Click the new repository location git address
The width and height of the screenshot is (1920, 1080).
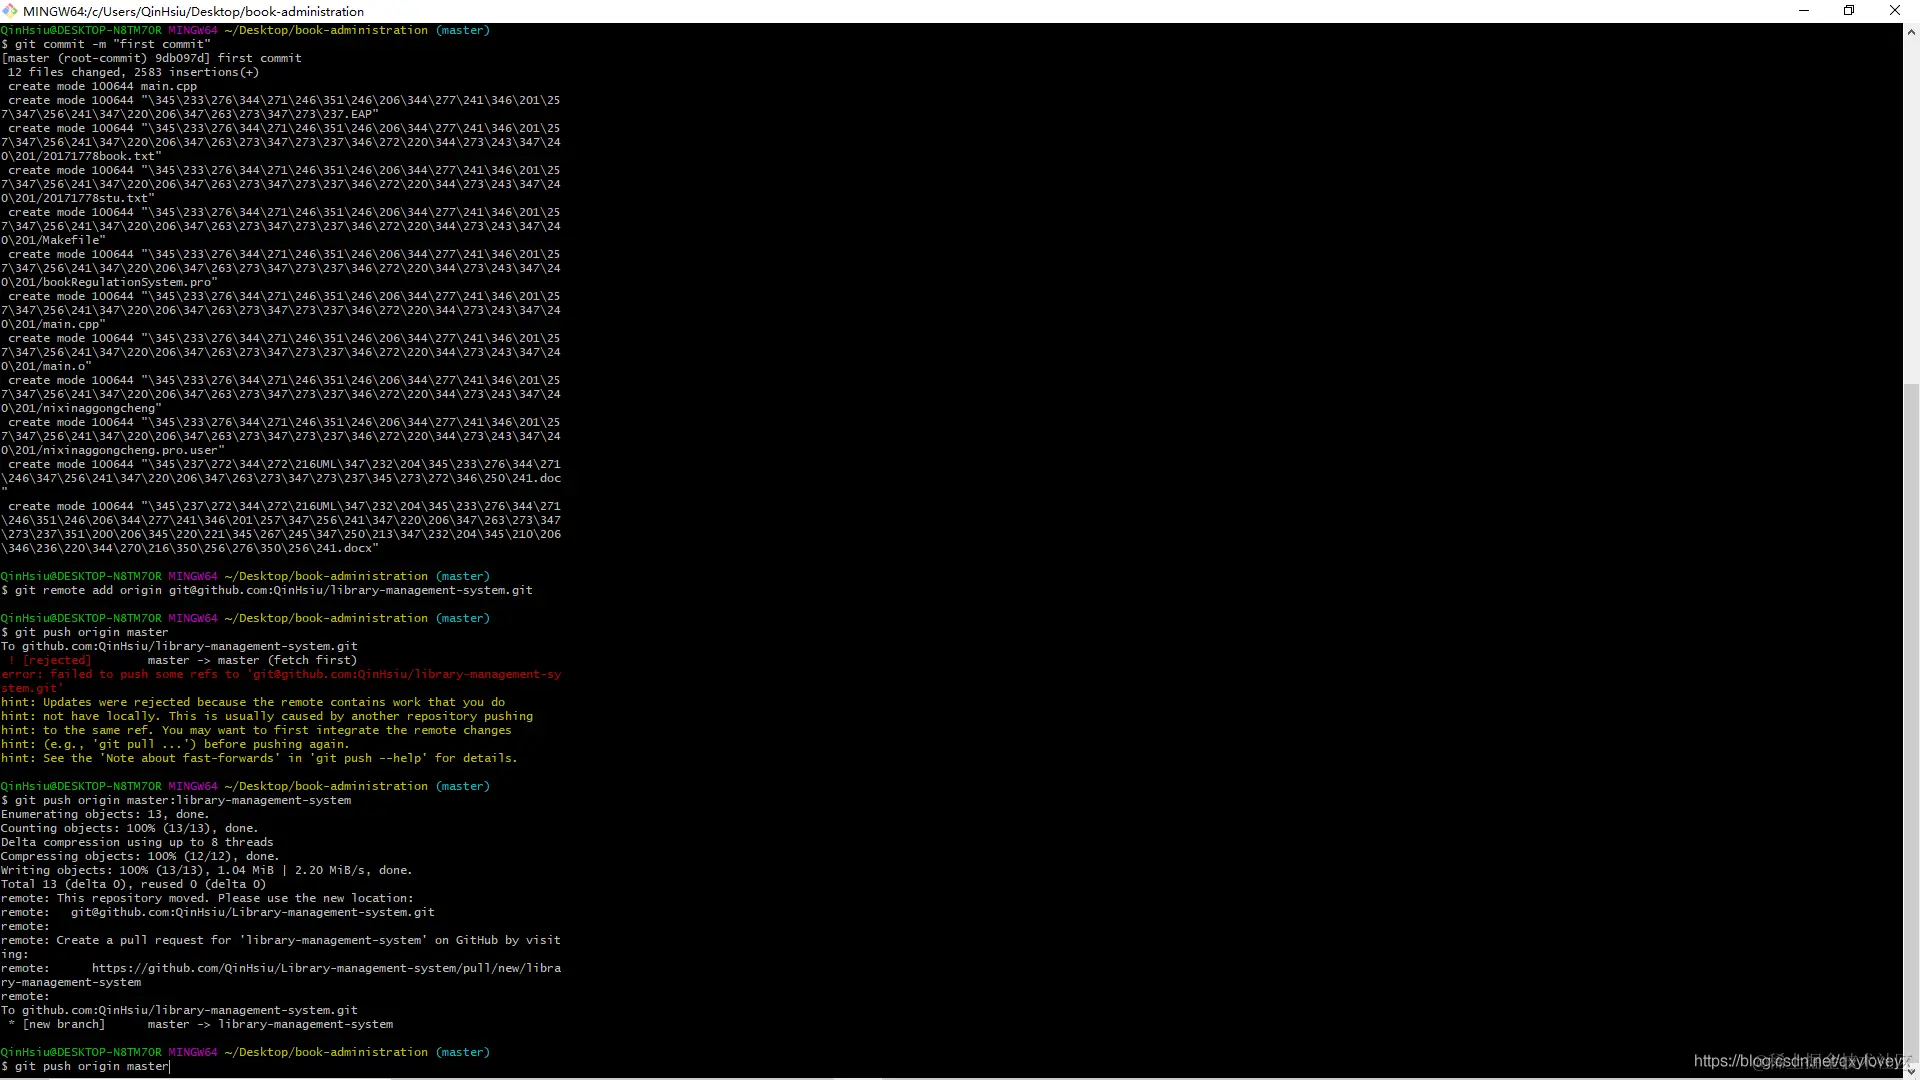coord(252,912)
